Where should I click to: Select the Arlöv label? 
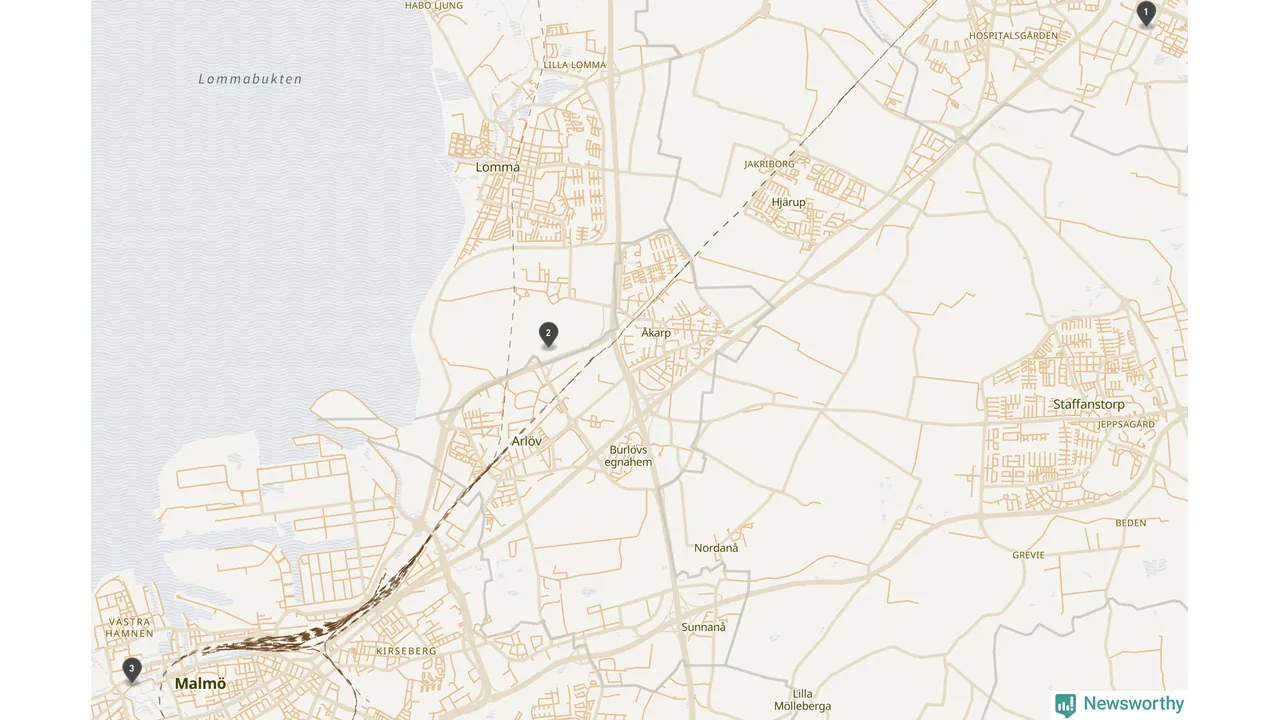(x=526, y=440)
